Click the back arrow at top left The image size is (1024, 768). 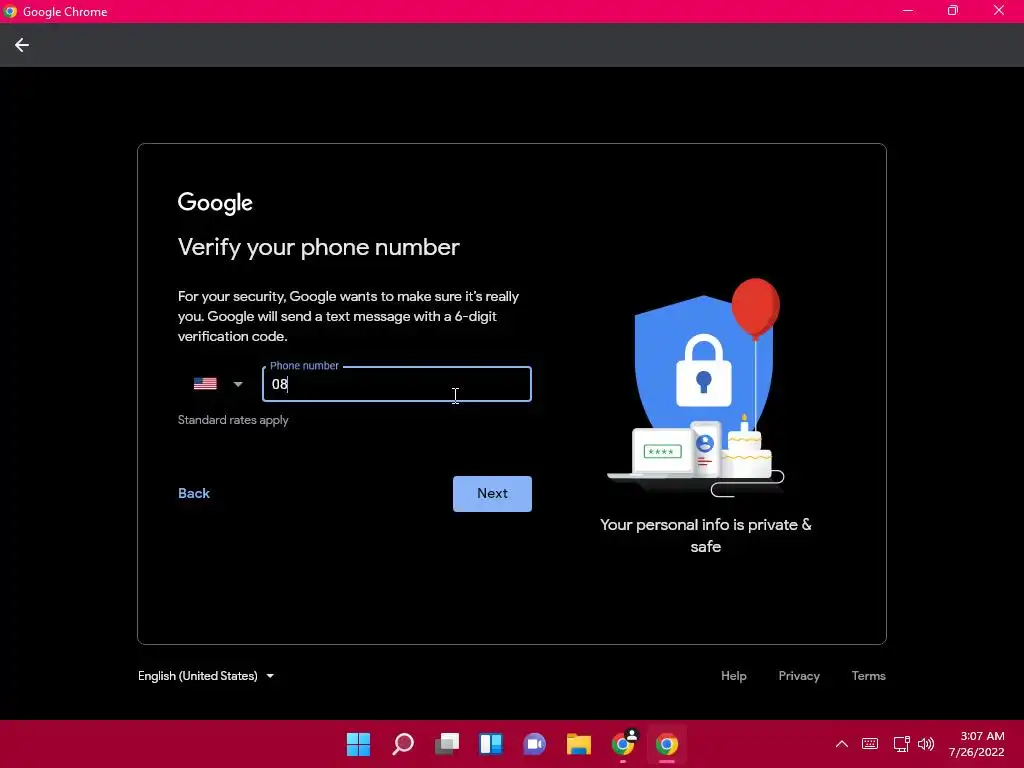pyautogui.click(x=22, y=45)
